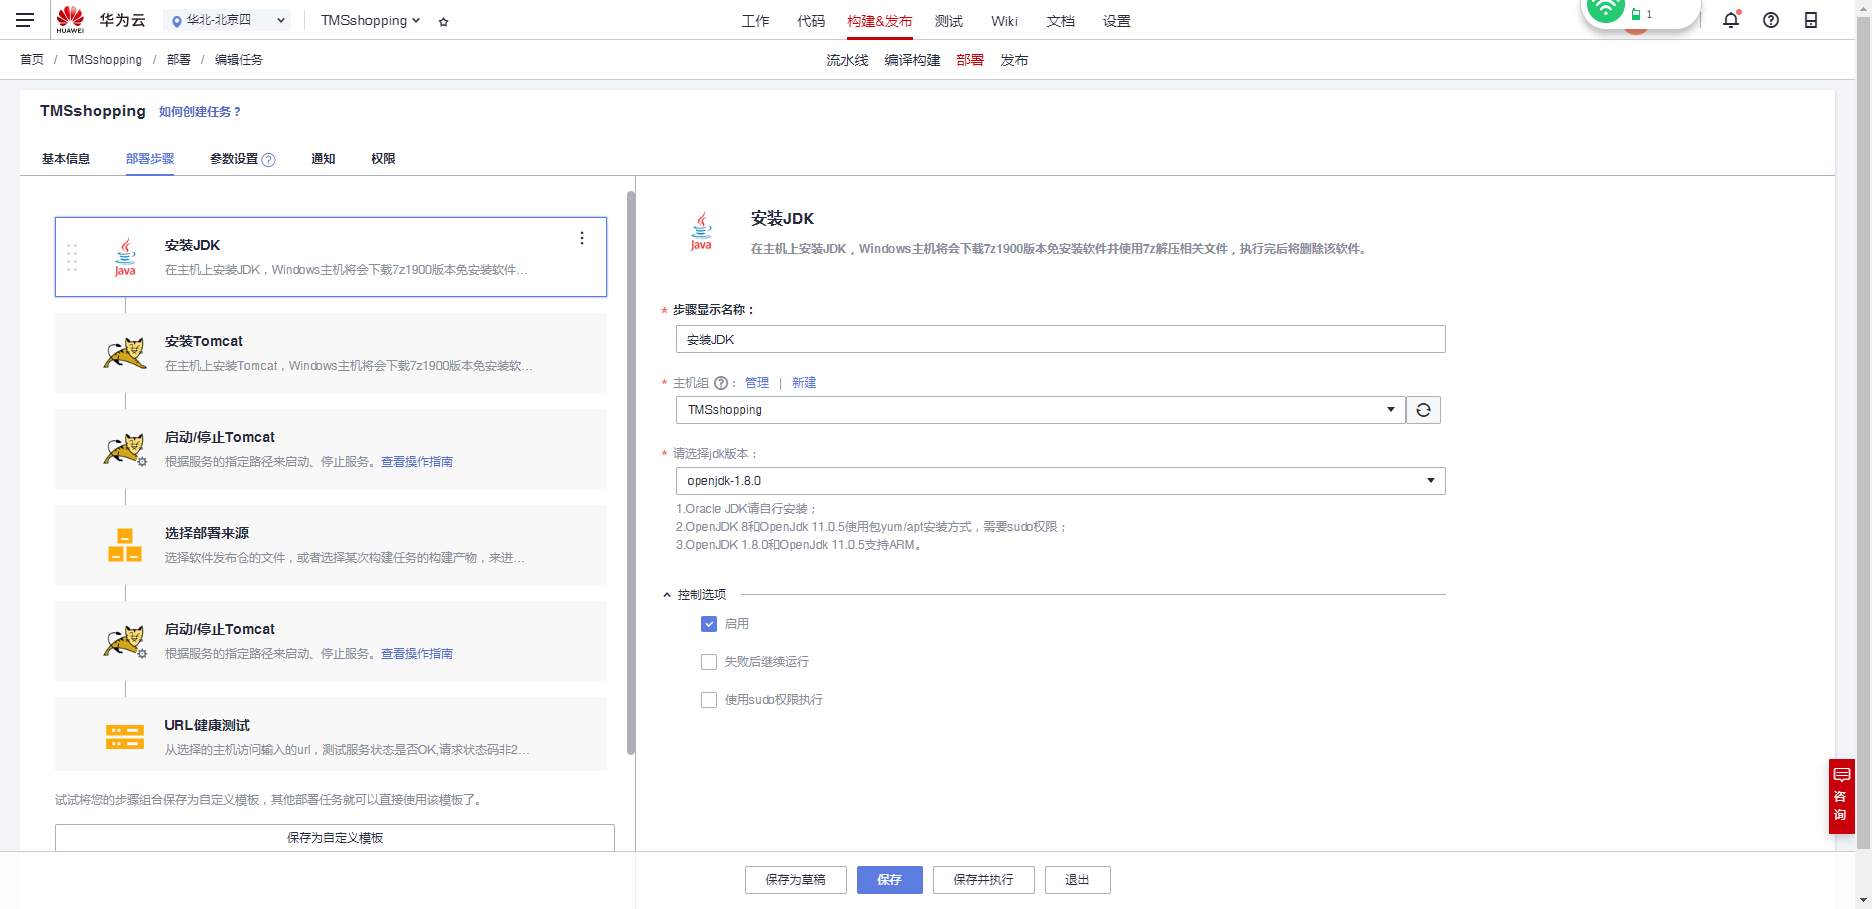Open 测试 in top navigation
The width and height of the screenshot is (1872, 909).
[948, 21]
